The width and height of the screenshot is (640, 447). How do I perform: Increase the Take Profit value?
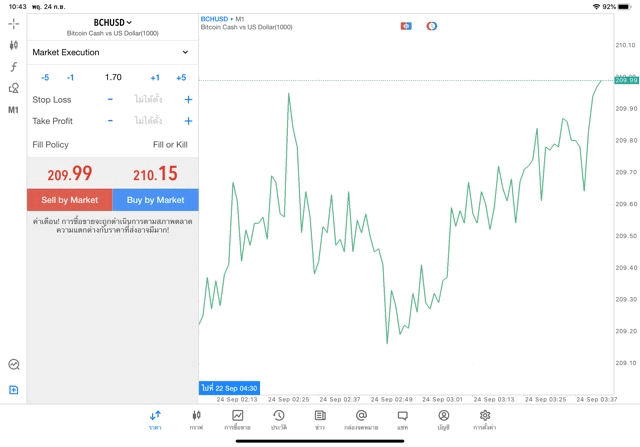[x=188, y=121]
